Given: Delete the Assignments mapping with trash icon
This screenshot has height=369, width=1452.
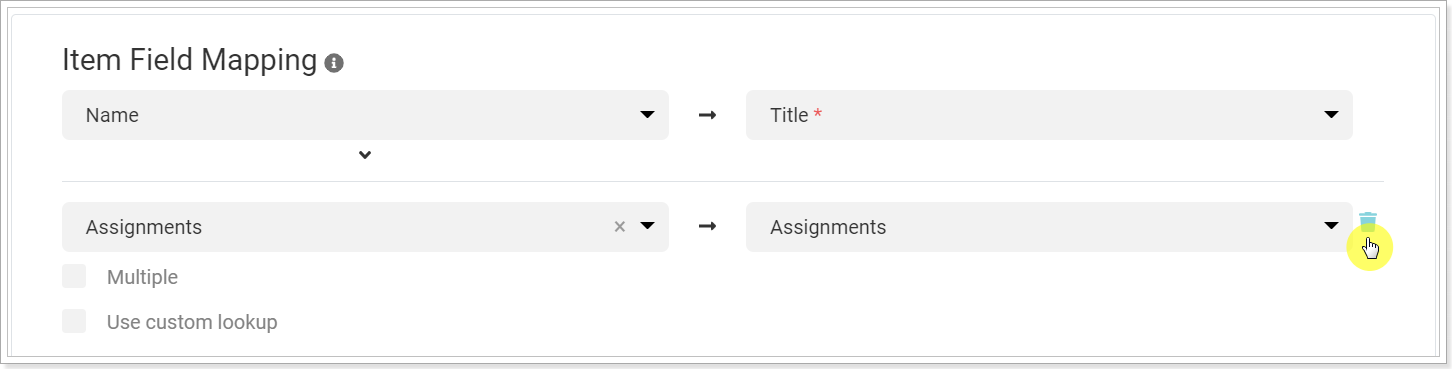Looking at the screenshot, I should tap(1368, 222).
